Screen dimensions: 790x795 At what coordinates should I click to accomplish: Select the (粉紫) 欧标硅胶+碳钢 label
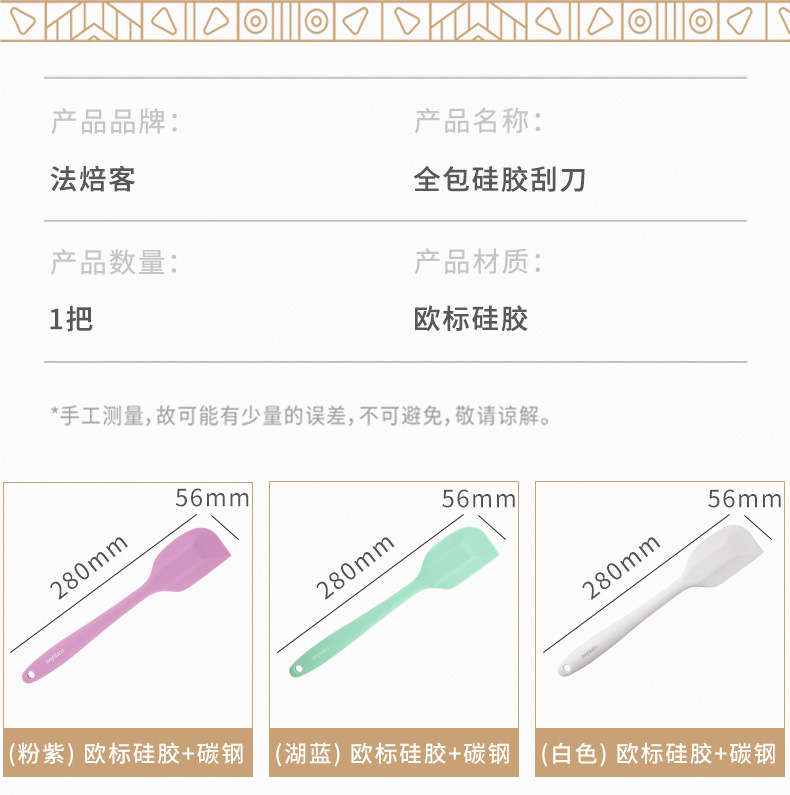click(127, 754)
